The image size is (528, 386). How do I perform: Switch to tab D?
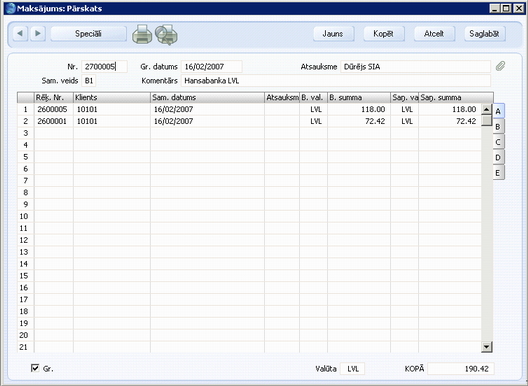[x=498, y=157]
